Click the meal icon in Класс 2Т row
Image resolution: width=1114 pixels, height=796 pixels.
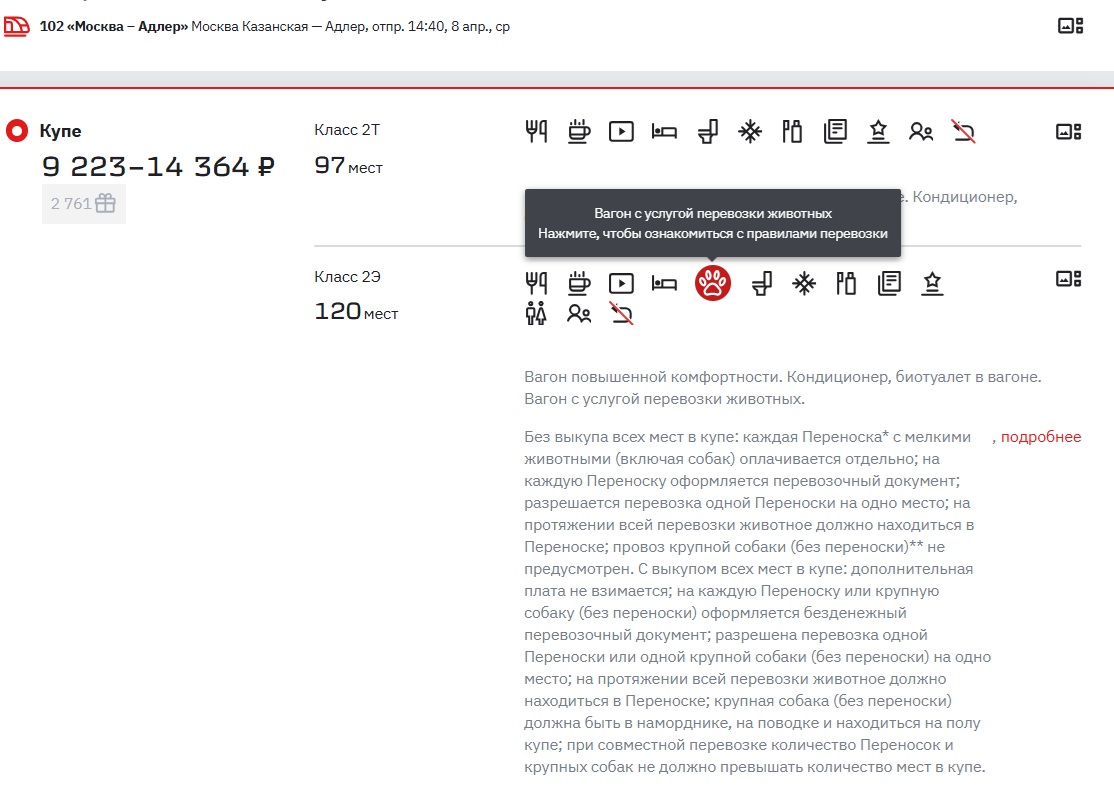tap(536, 131)
